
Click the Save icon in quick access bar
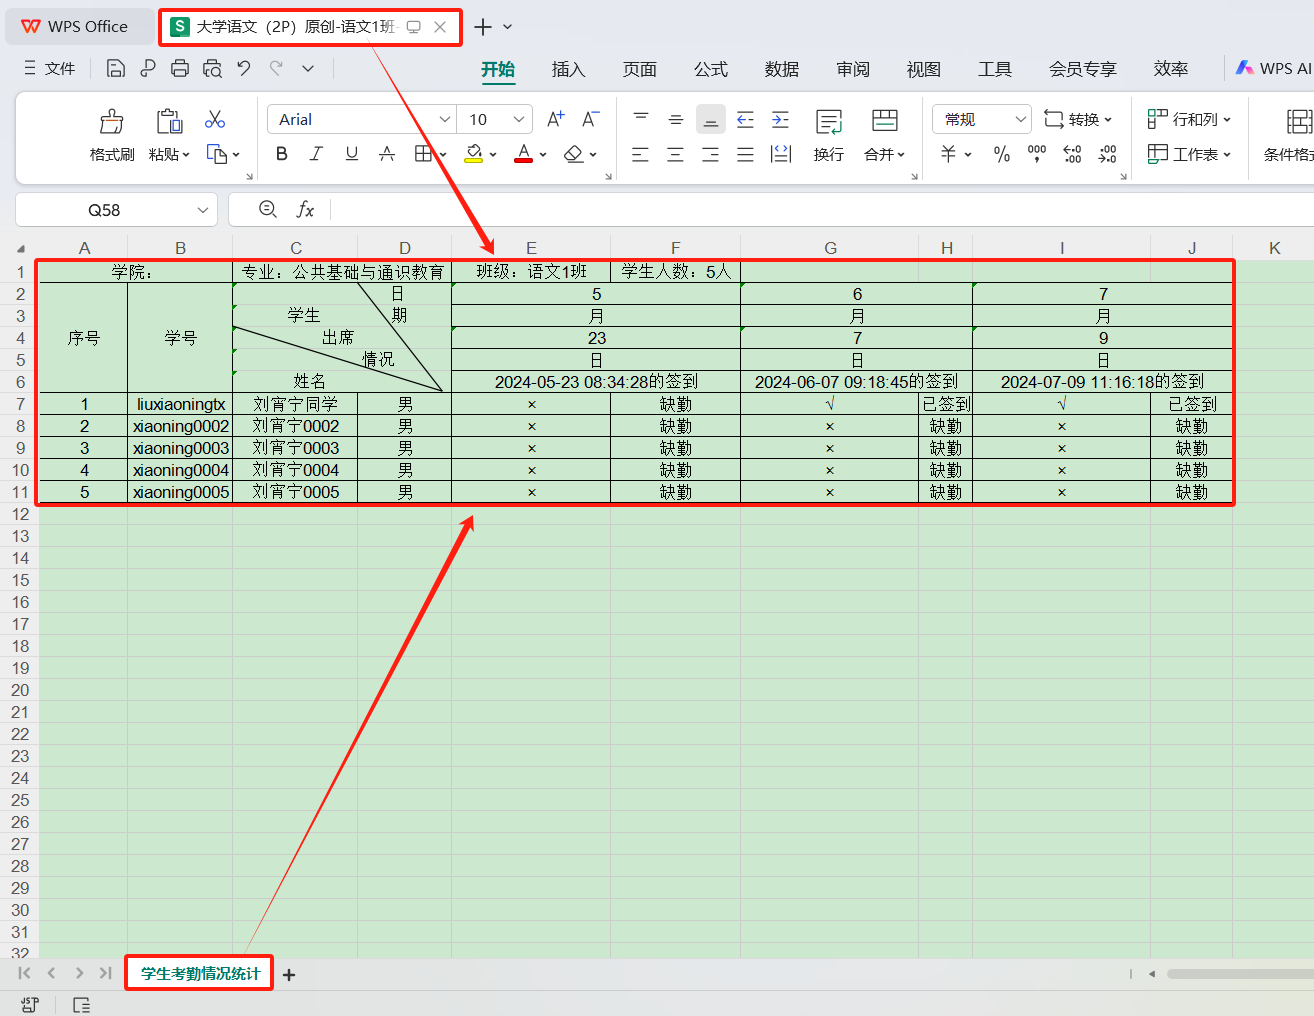(116, 68)
